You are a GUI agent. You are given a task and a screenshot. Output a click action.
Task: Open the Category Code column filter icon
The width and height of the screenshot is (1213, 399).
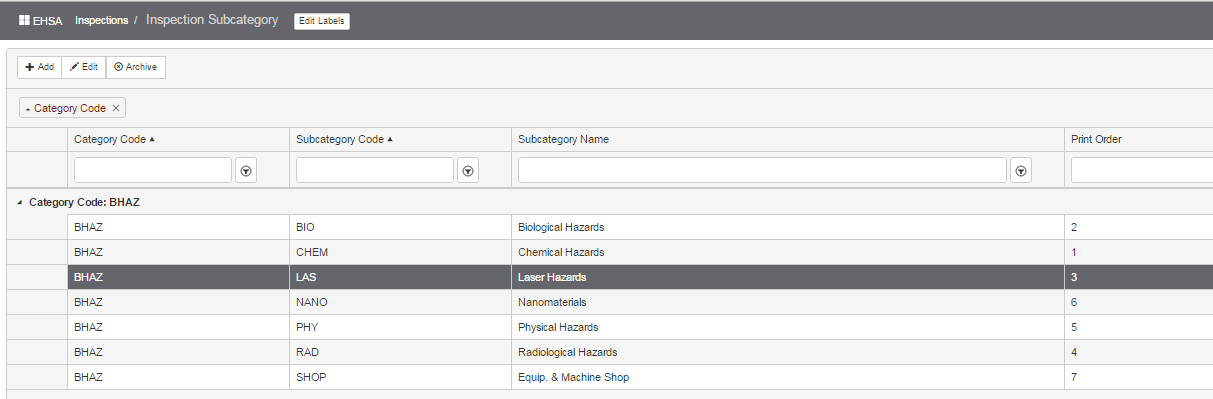(x=246, y=170)
